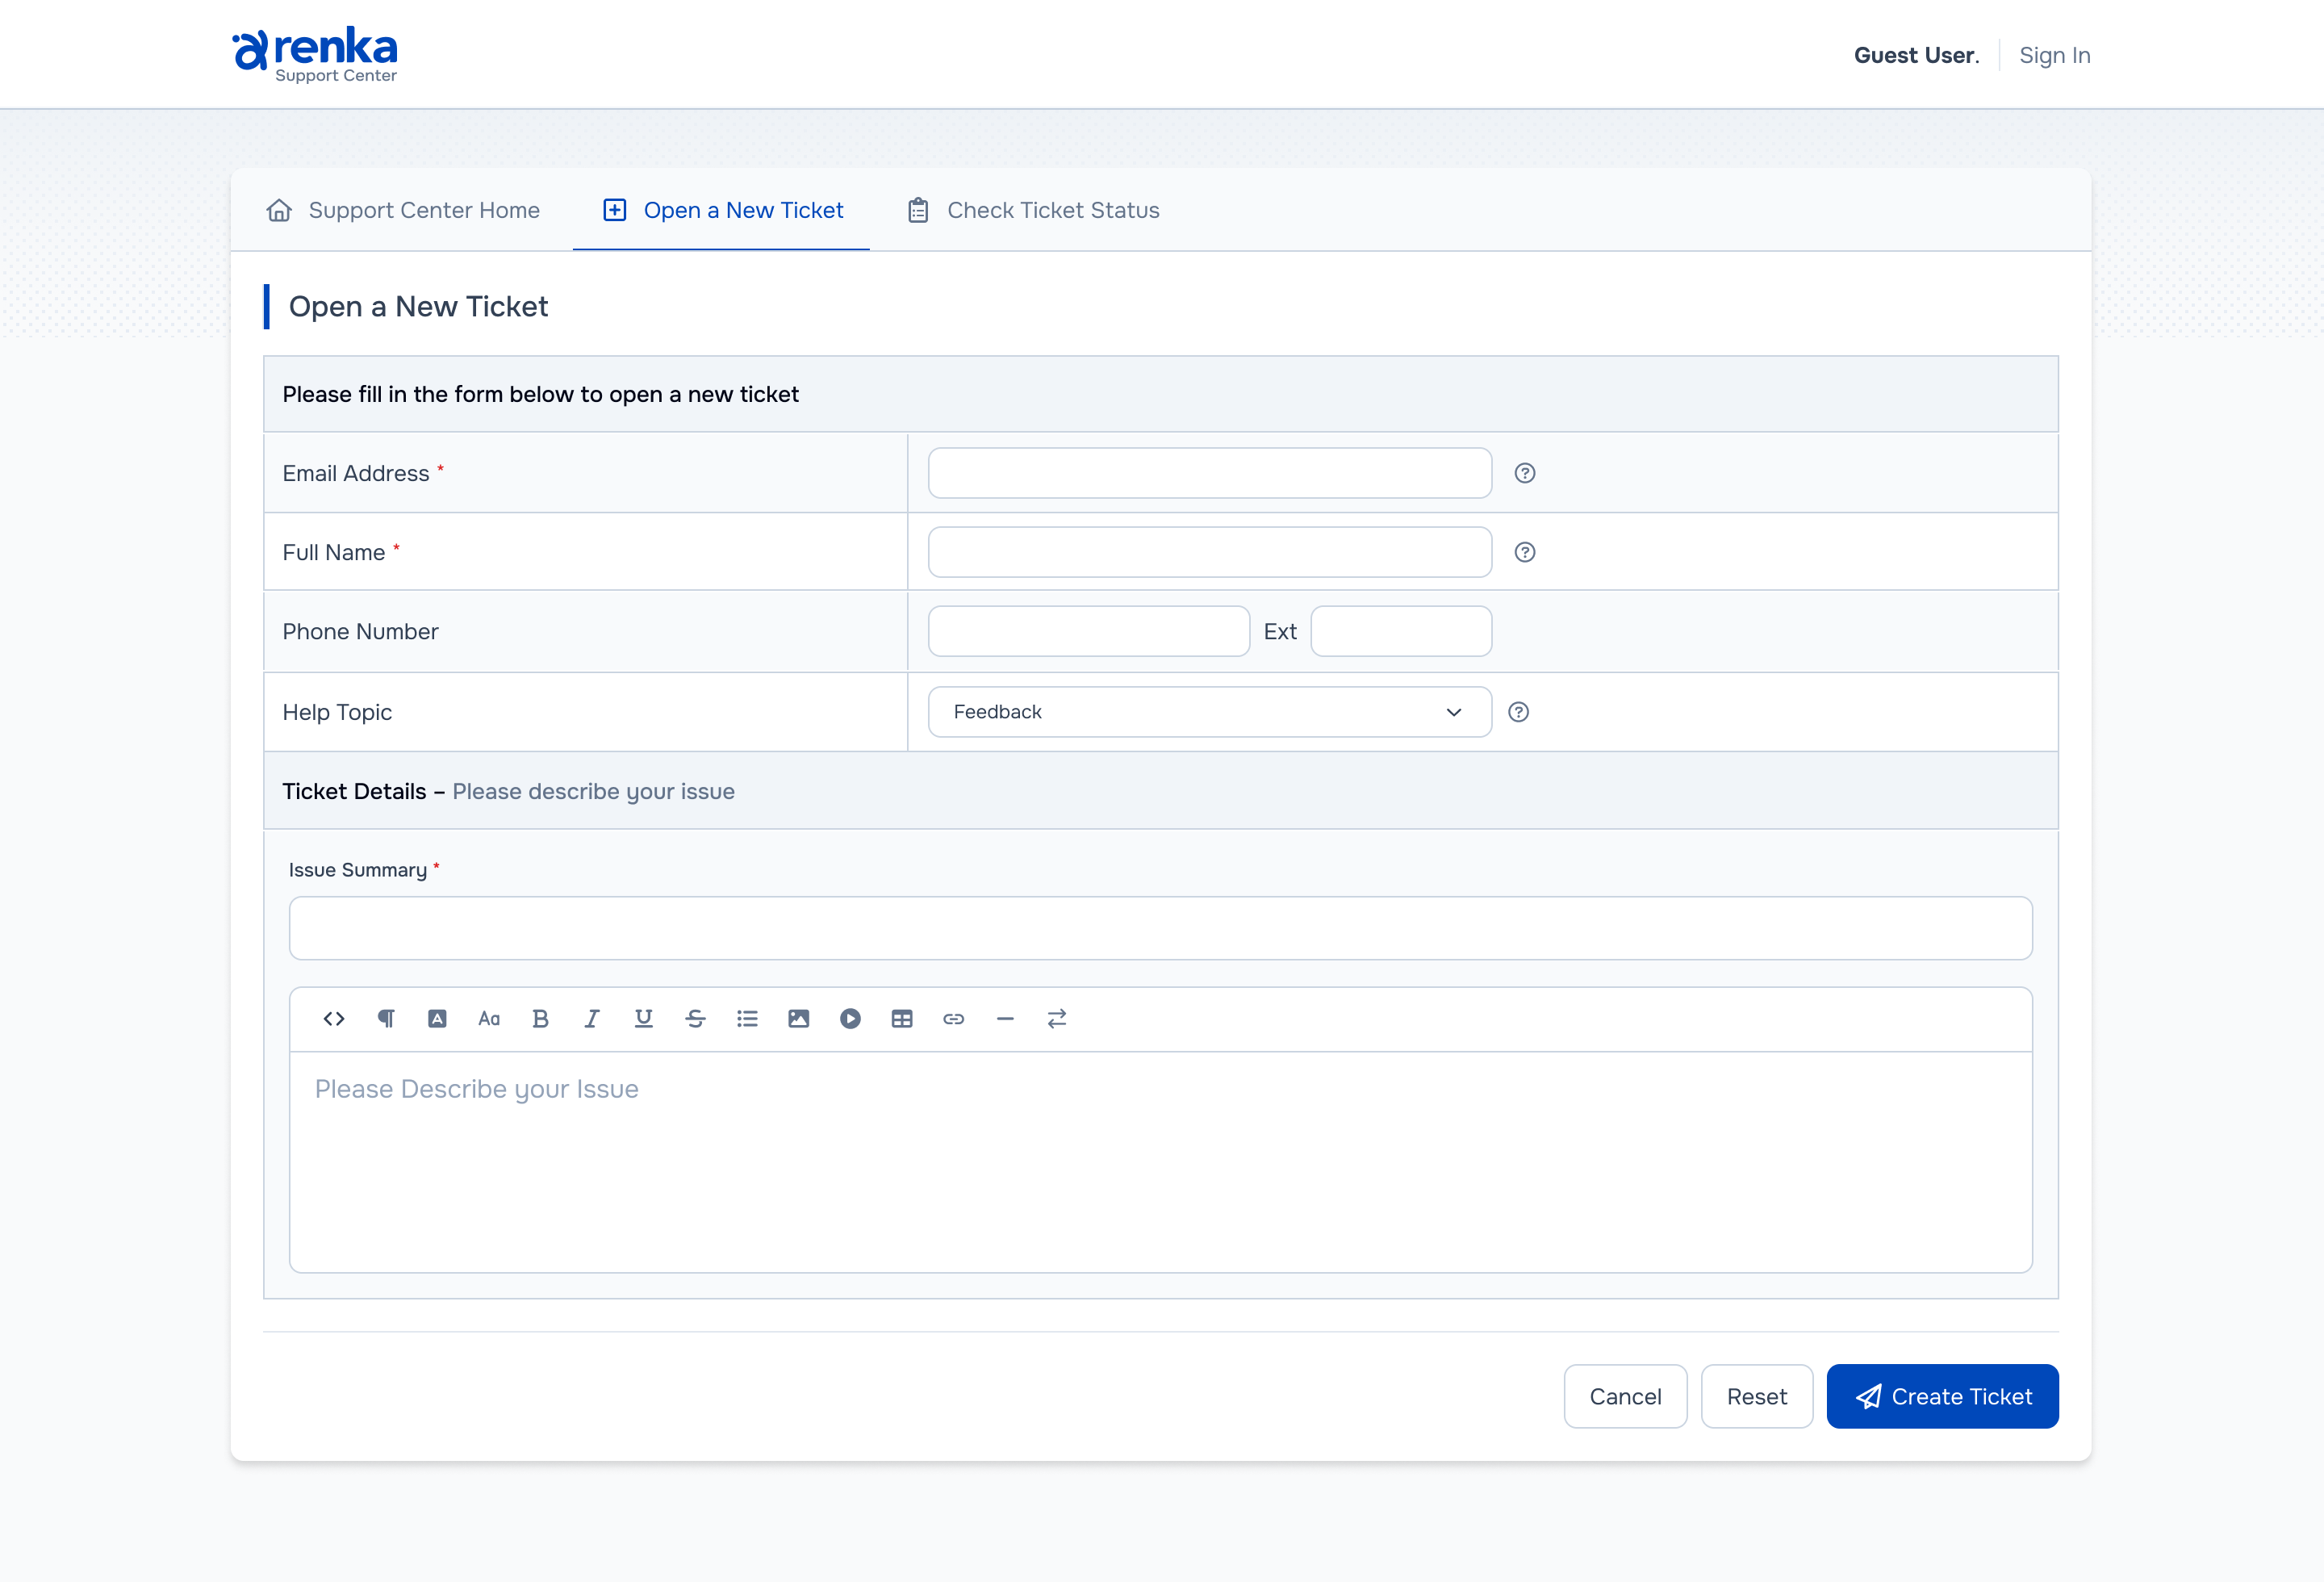Insert a hyperlink with link icon
The image size is (2324, 1582).
954,1019
